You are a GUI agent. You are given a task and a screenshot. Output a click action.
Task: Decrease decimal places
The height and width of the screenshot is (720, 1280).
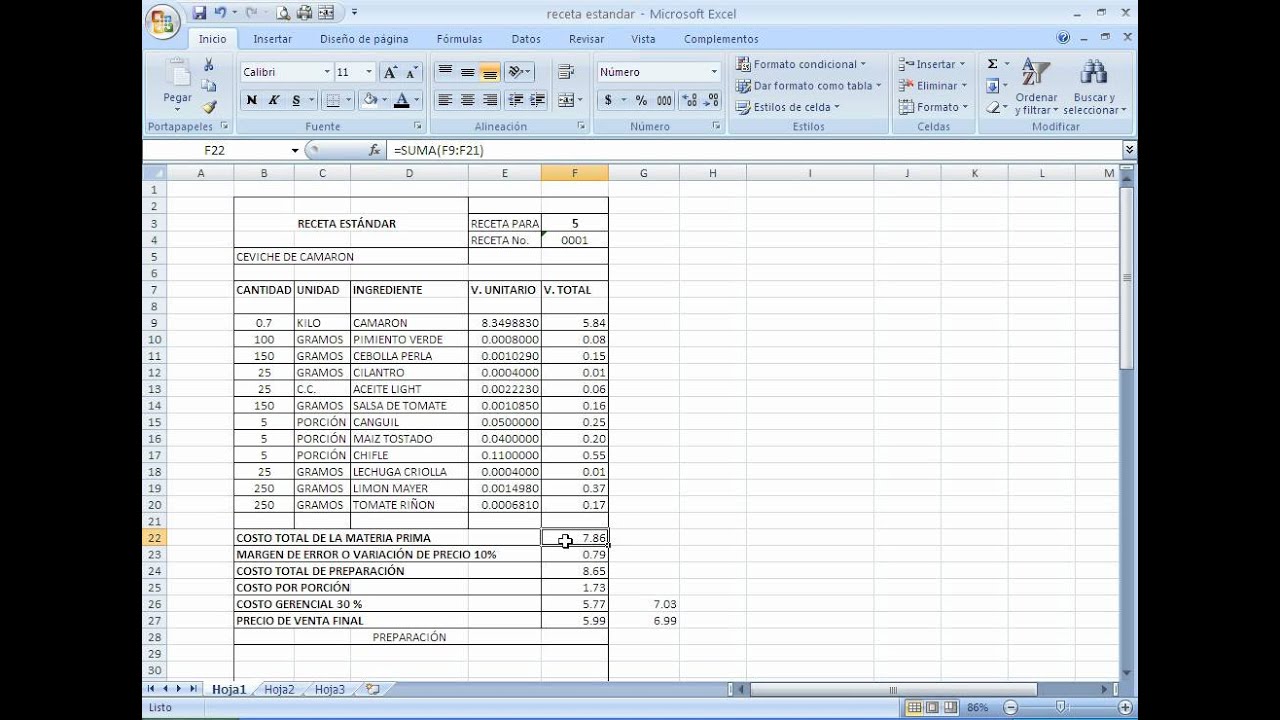coord(711,100)
